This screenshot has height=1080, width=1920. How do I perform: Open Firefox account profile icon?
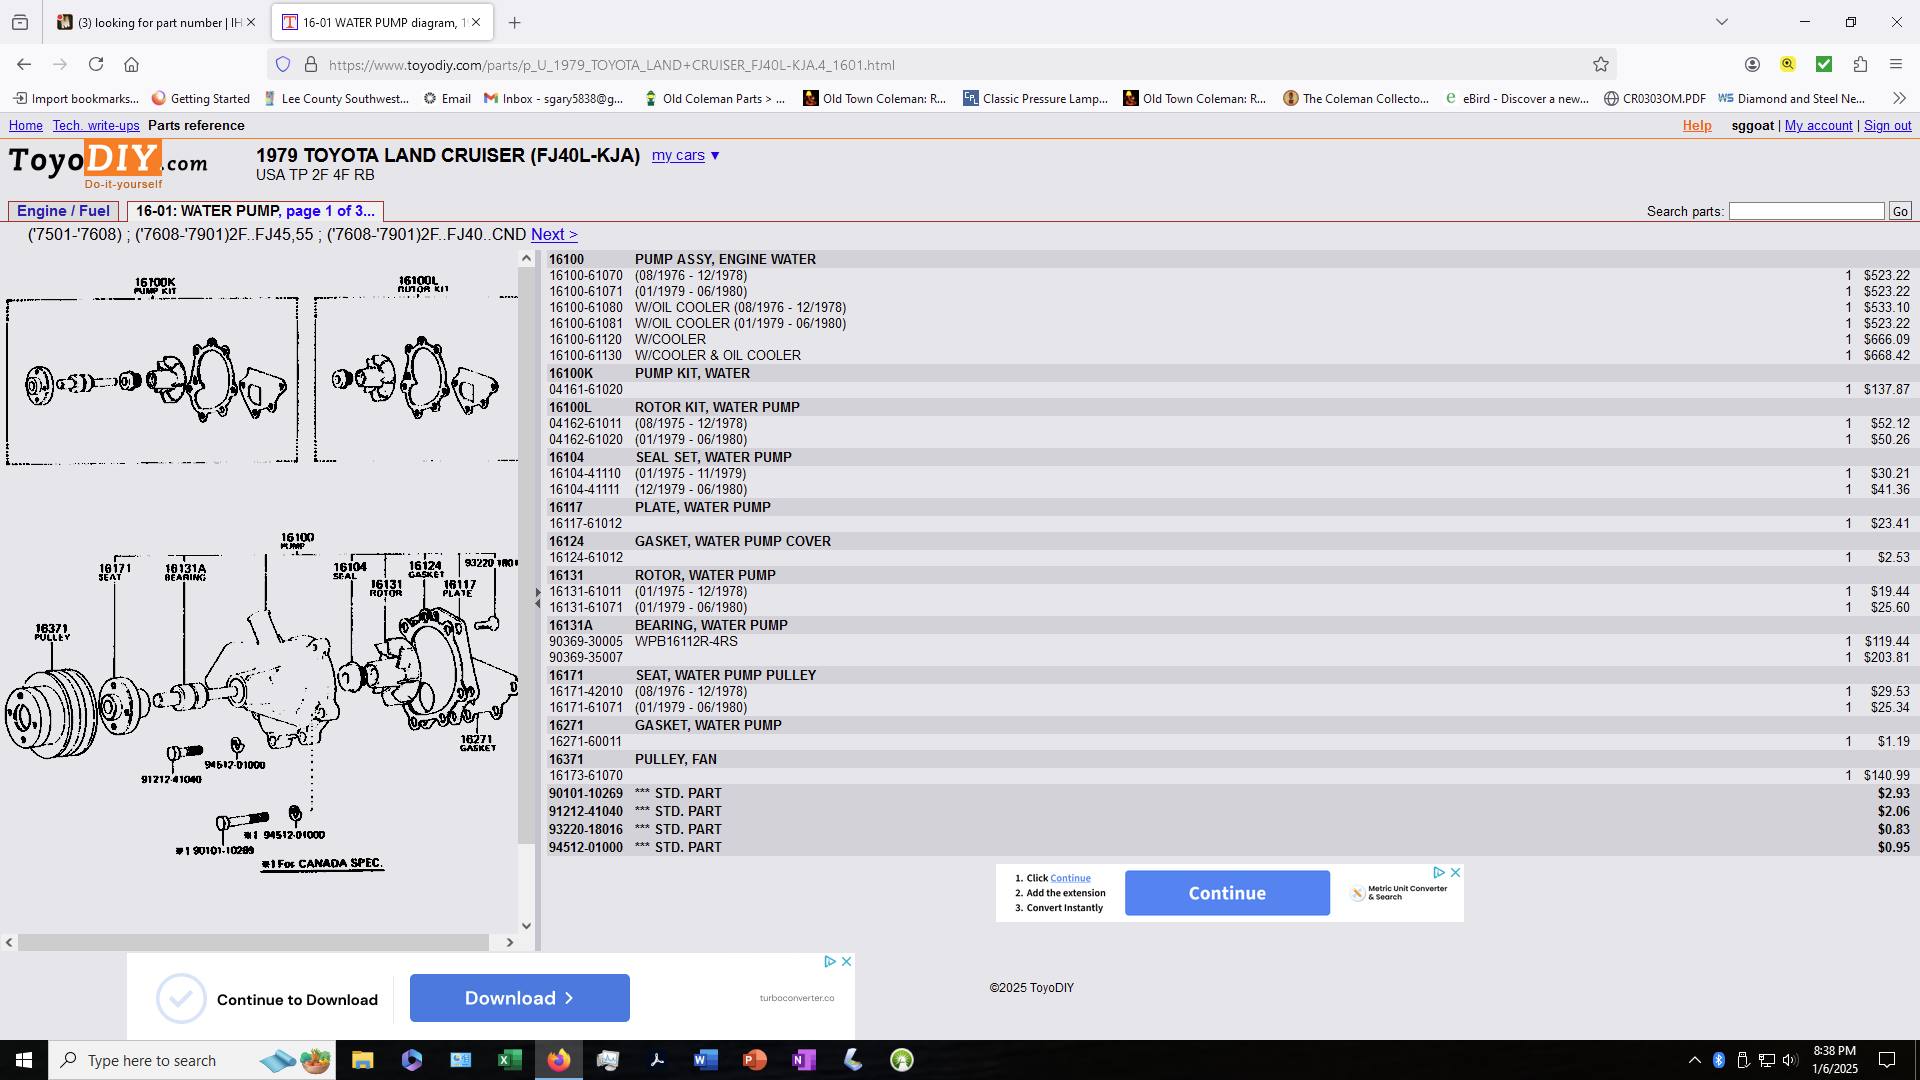click(1752, 64)
